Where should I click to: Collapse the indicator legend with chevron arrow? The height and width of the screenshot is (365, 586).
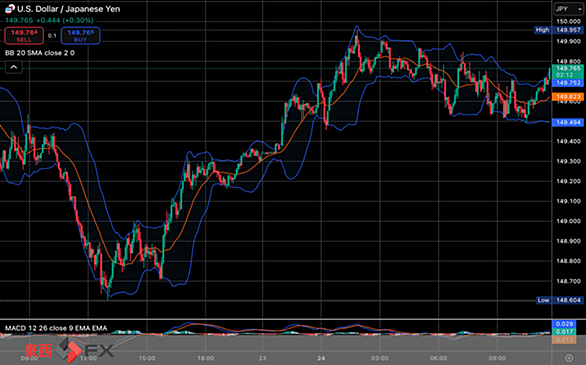[14, 67]
